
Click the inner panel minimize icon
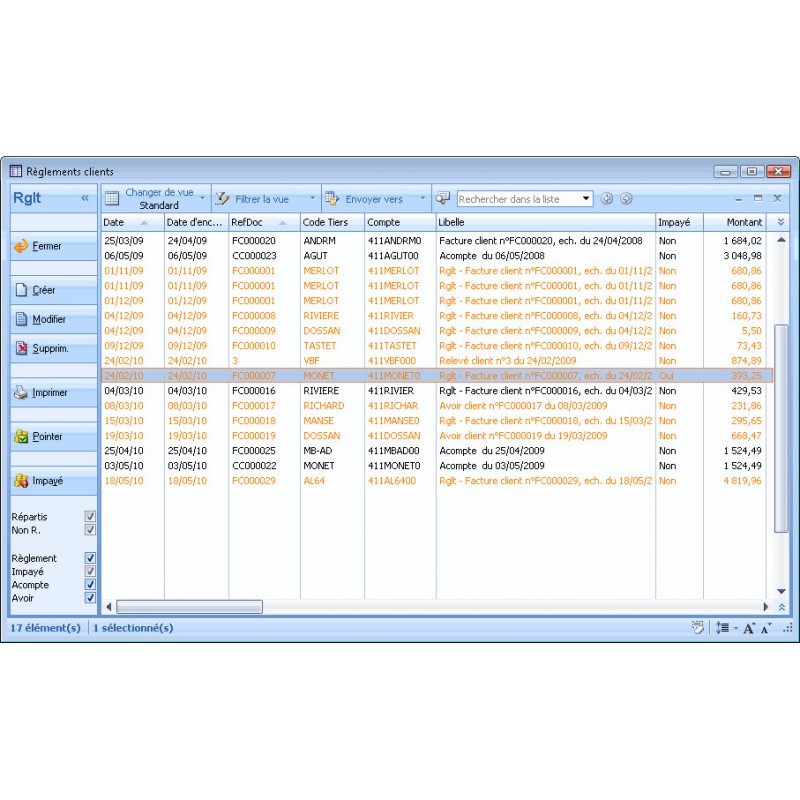pos(738,199)
